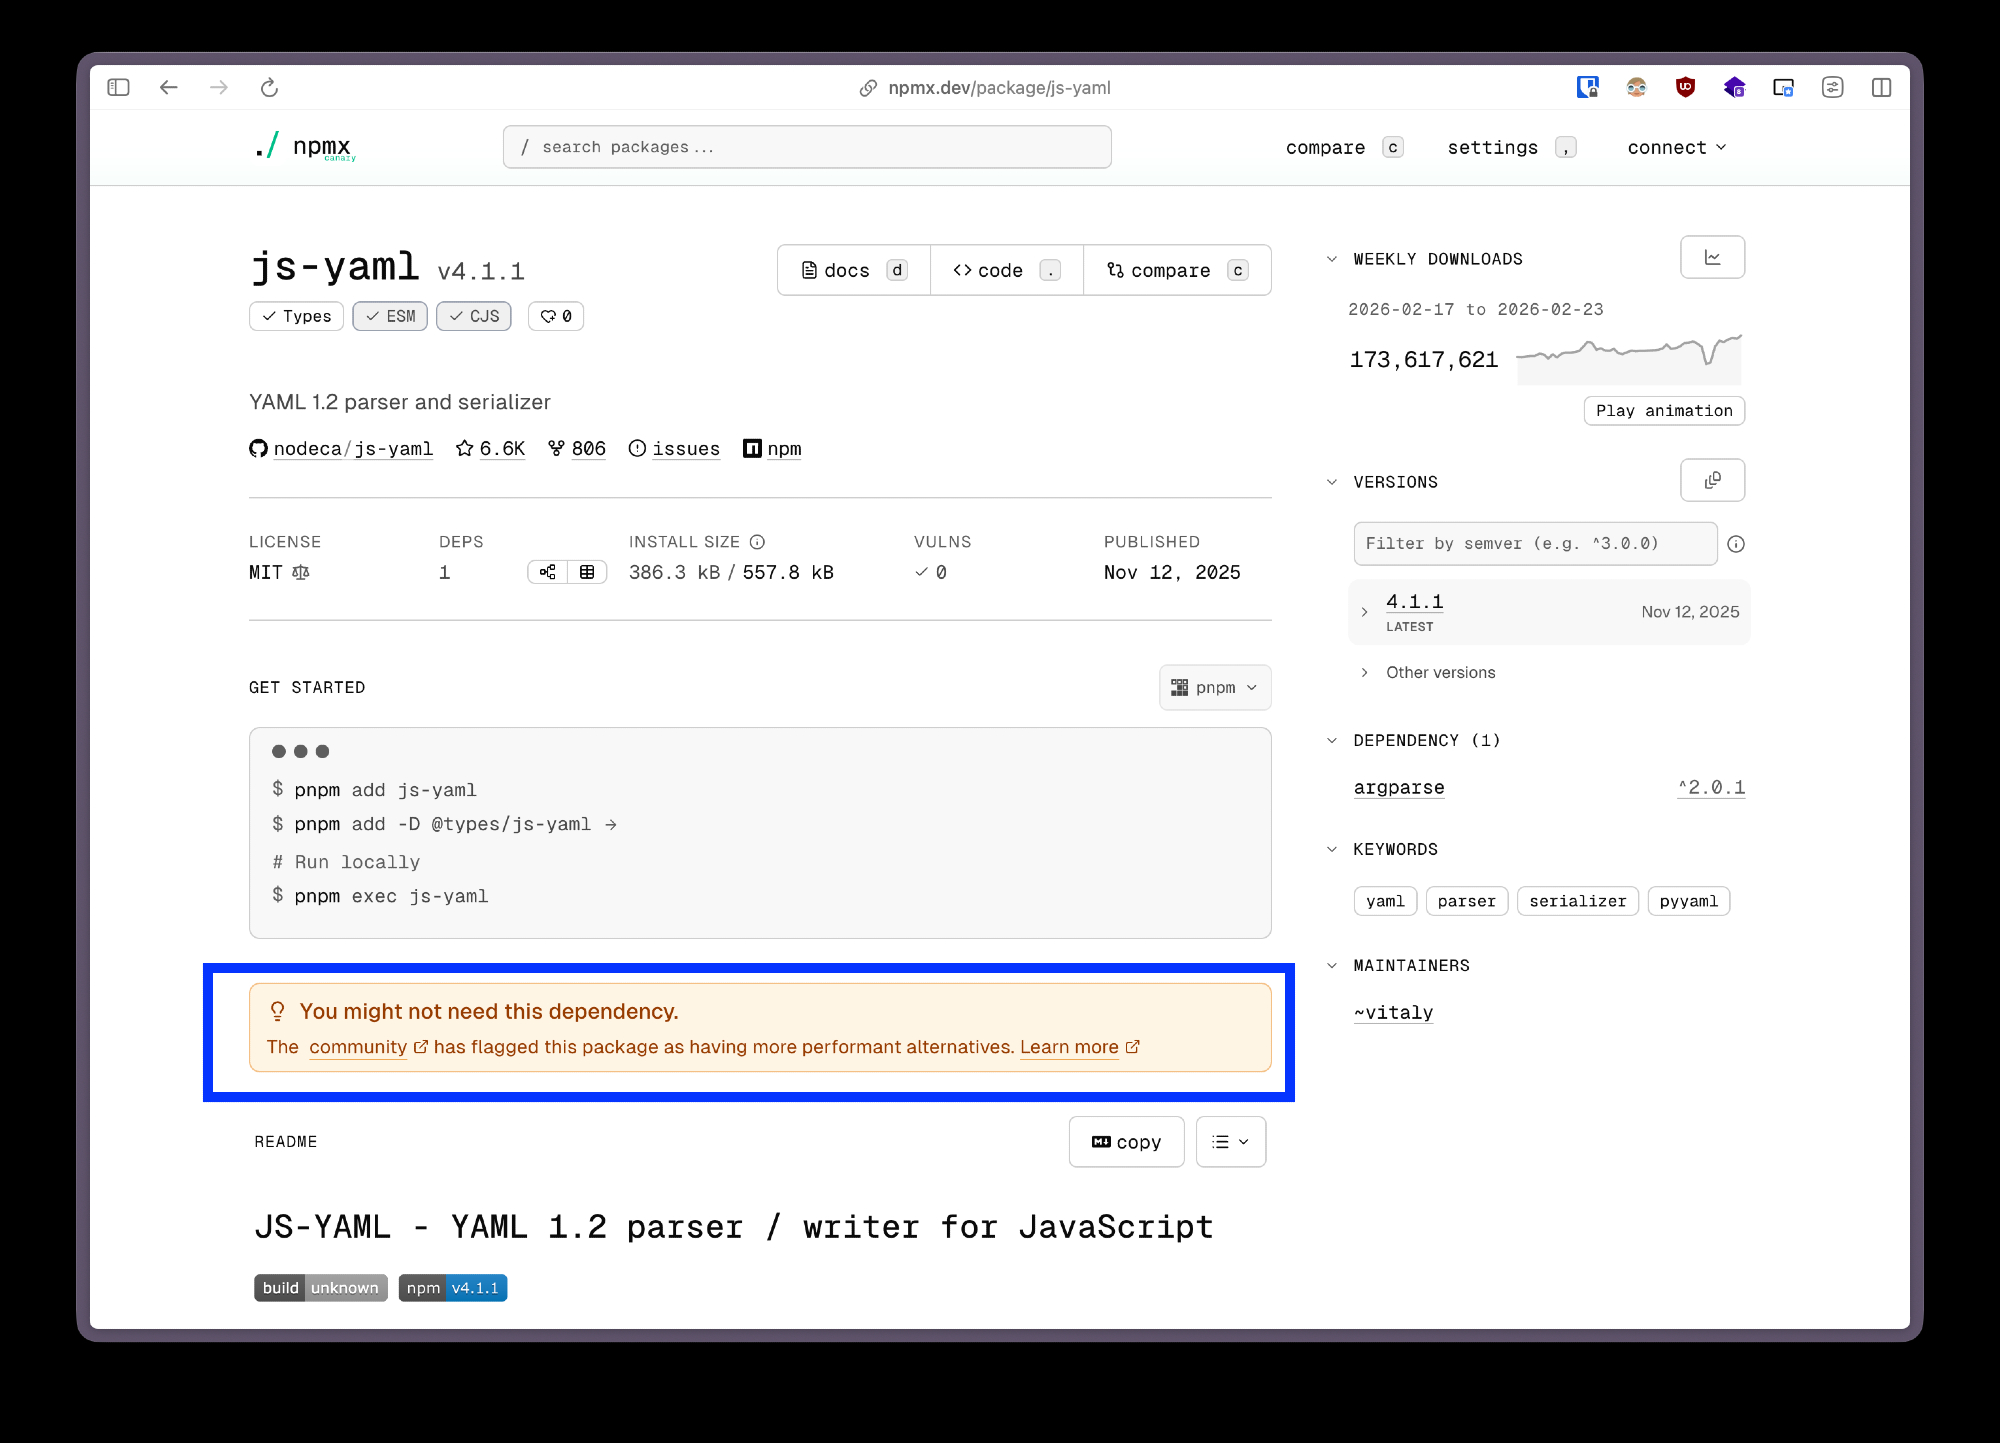Viewport: 2000px width, 1443px height.
Task: Open the pnpm package manager dropdown
Action: (1214, 688)
